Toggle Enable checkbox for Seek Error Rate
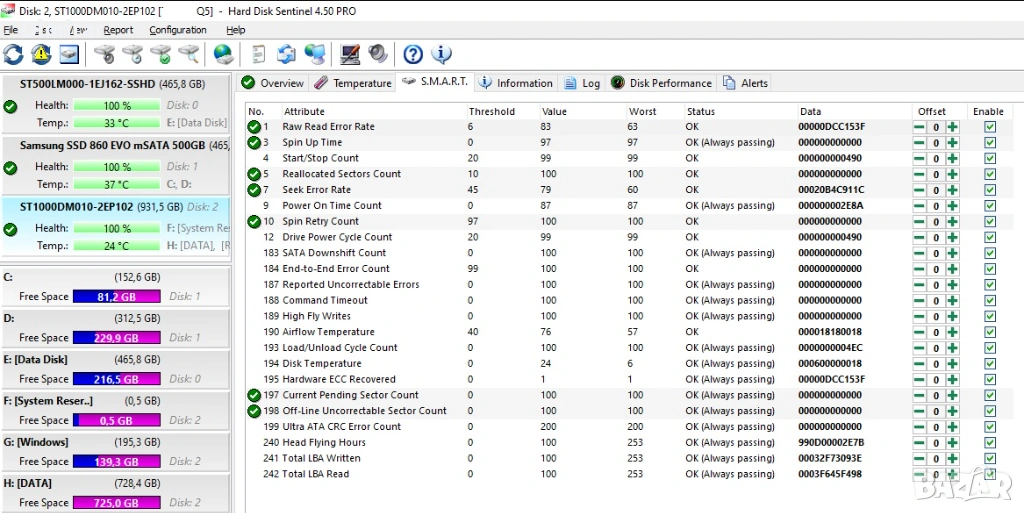Viewport: 1024px width, 513px height. 990,190
